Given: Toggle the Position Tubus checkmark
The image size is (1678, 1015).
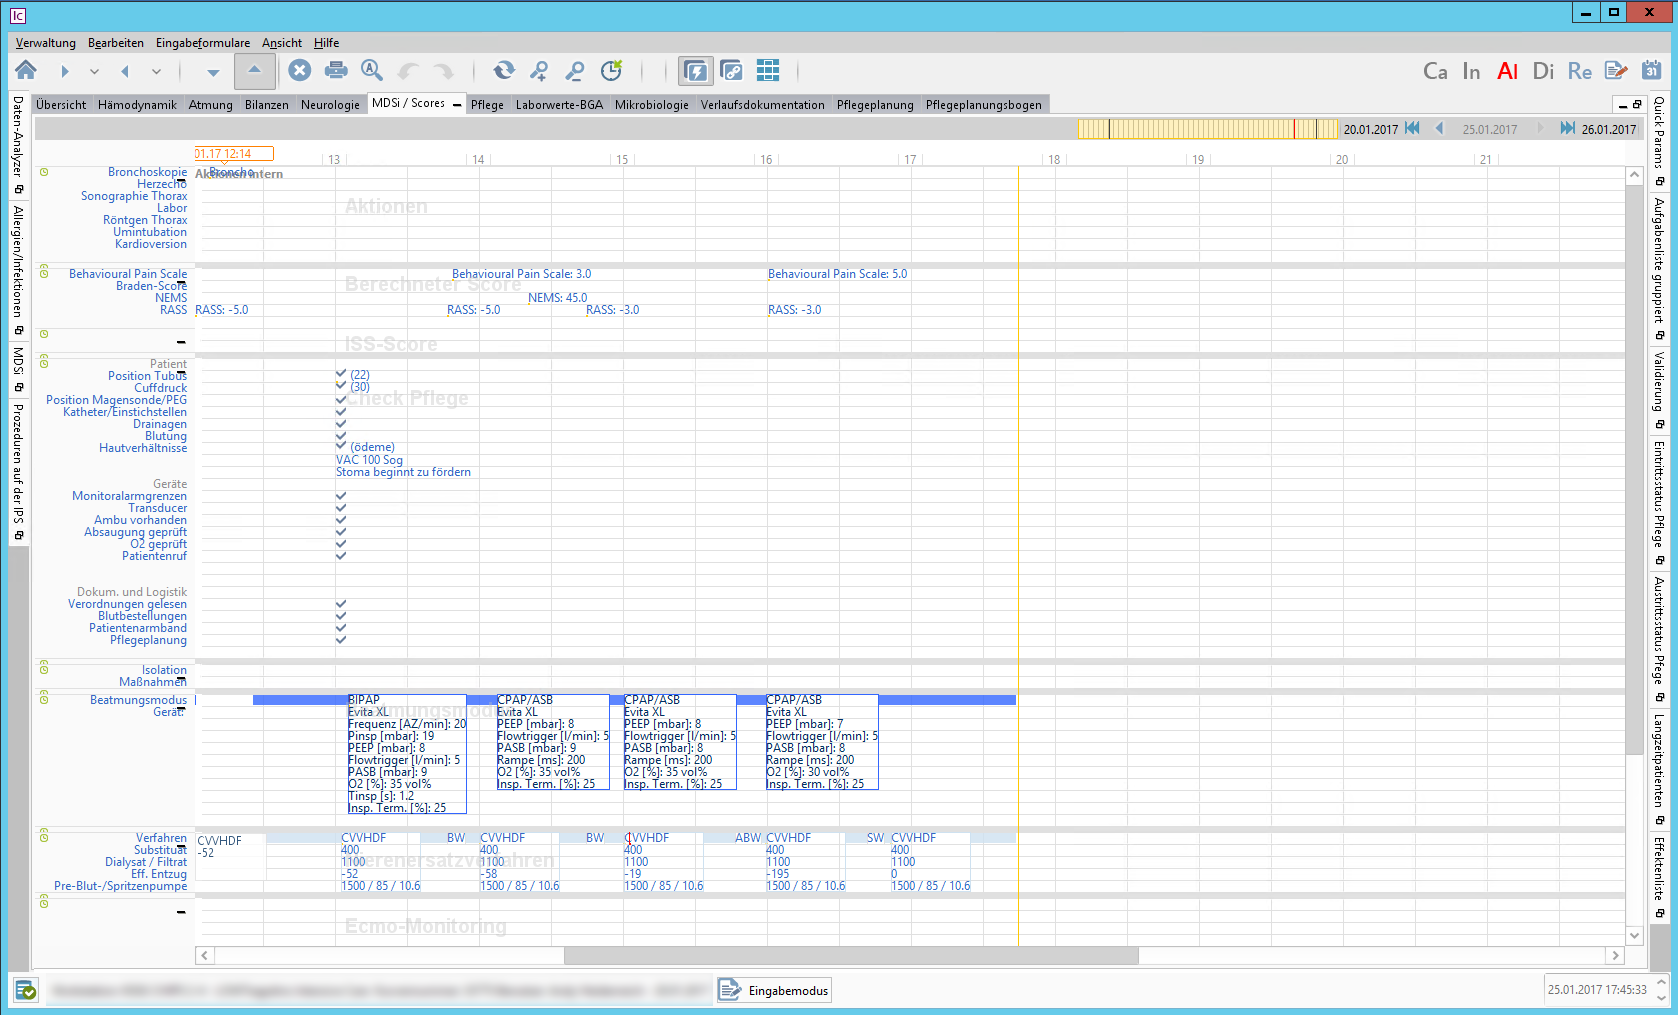Looking at the screenshot, I should click(341, 375).
